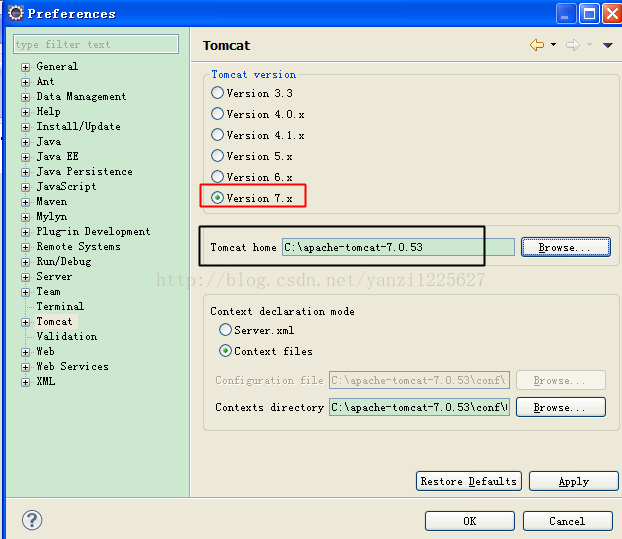Minimize the Preferences window
Screen dimensions: 622x539
click(566, 14)
